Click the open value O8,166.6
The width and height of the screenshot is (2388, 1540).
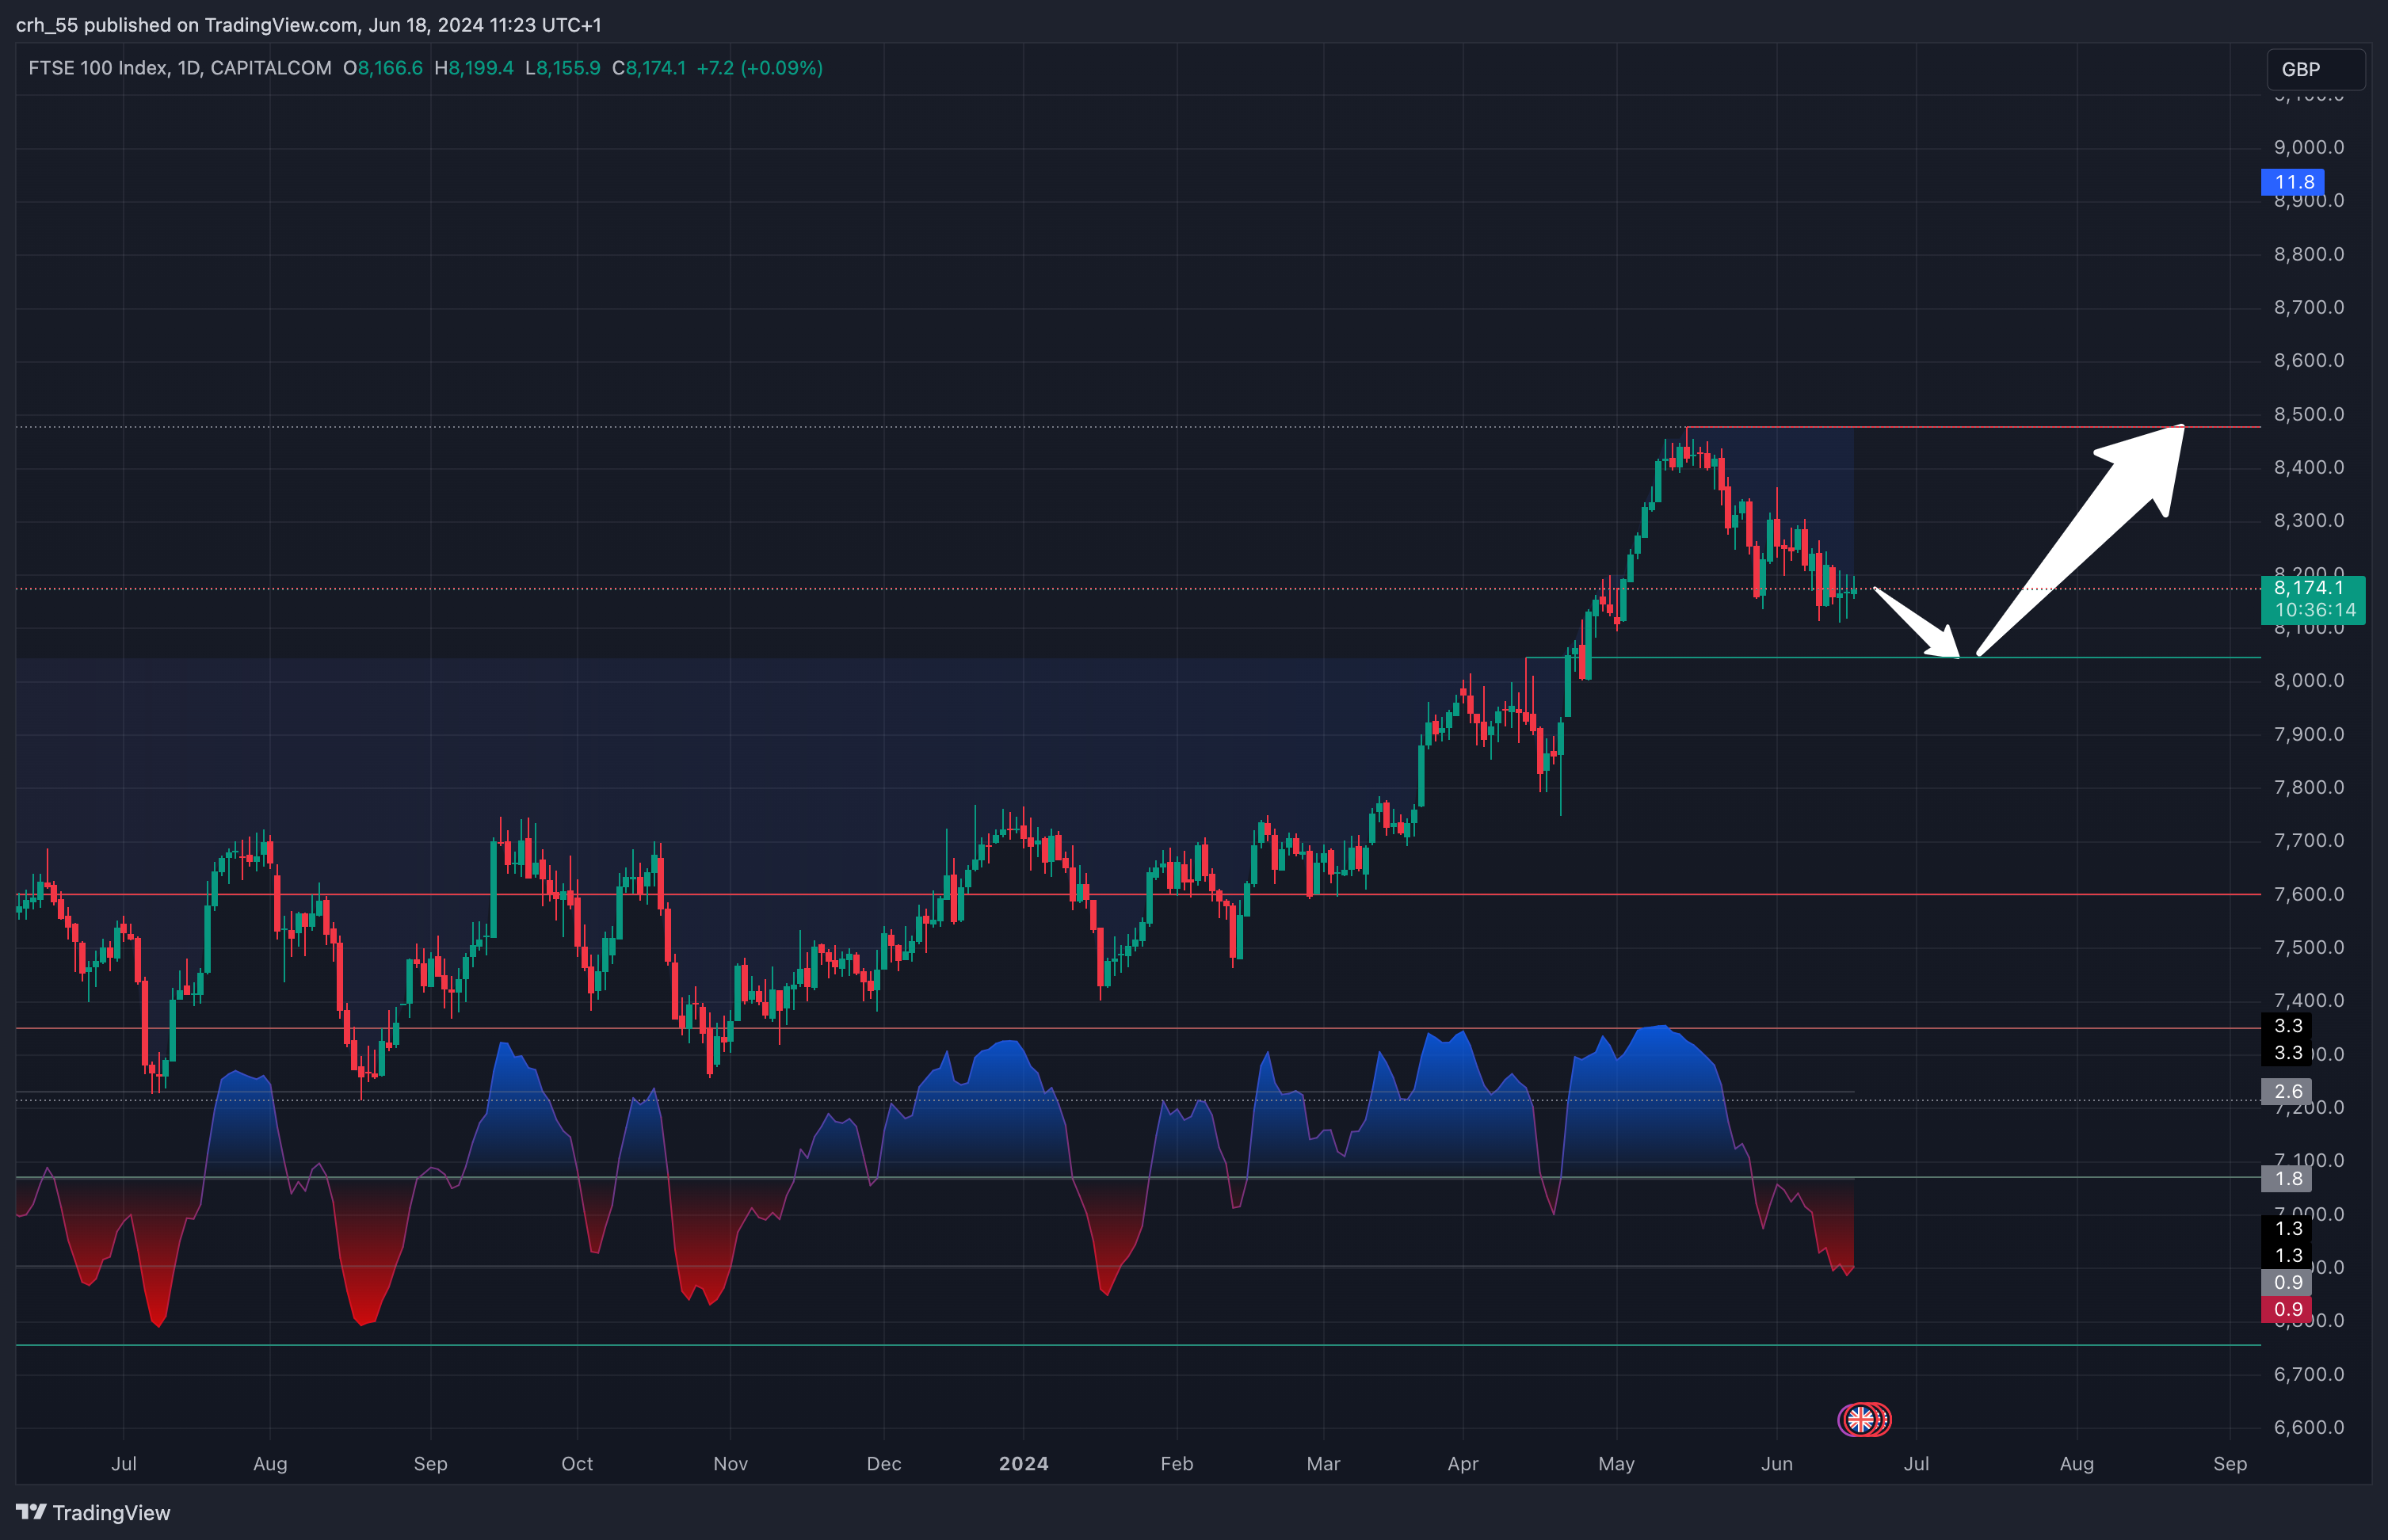point(383,68)
